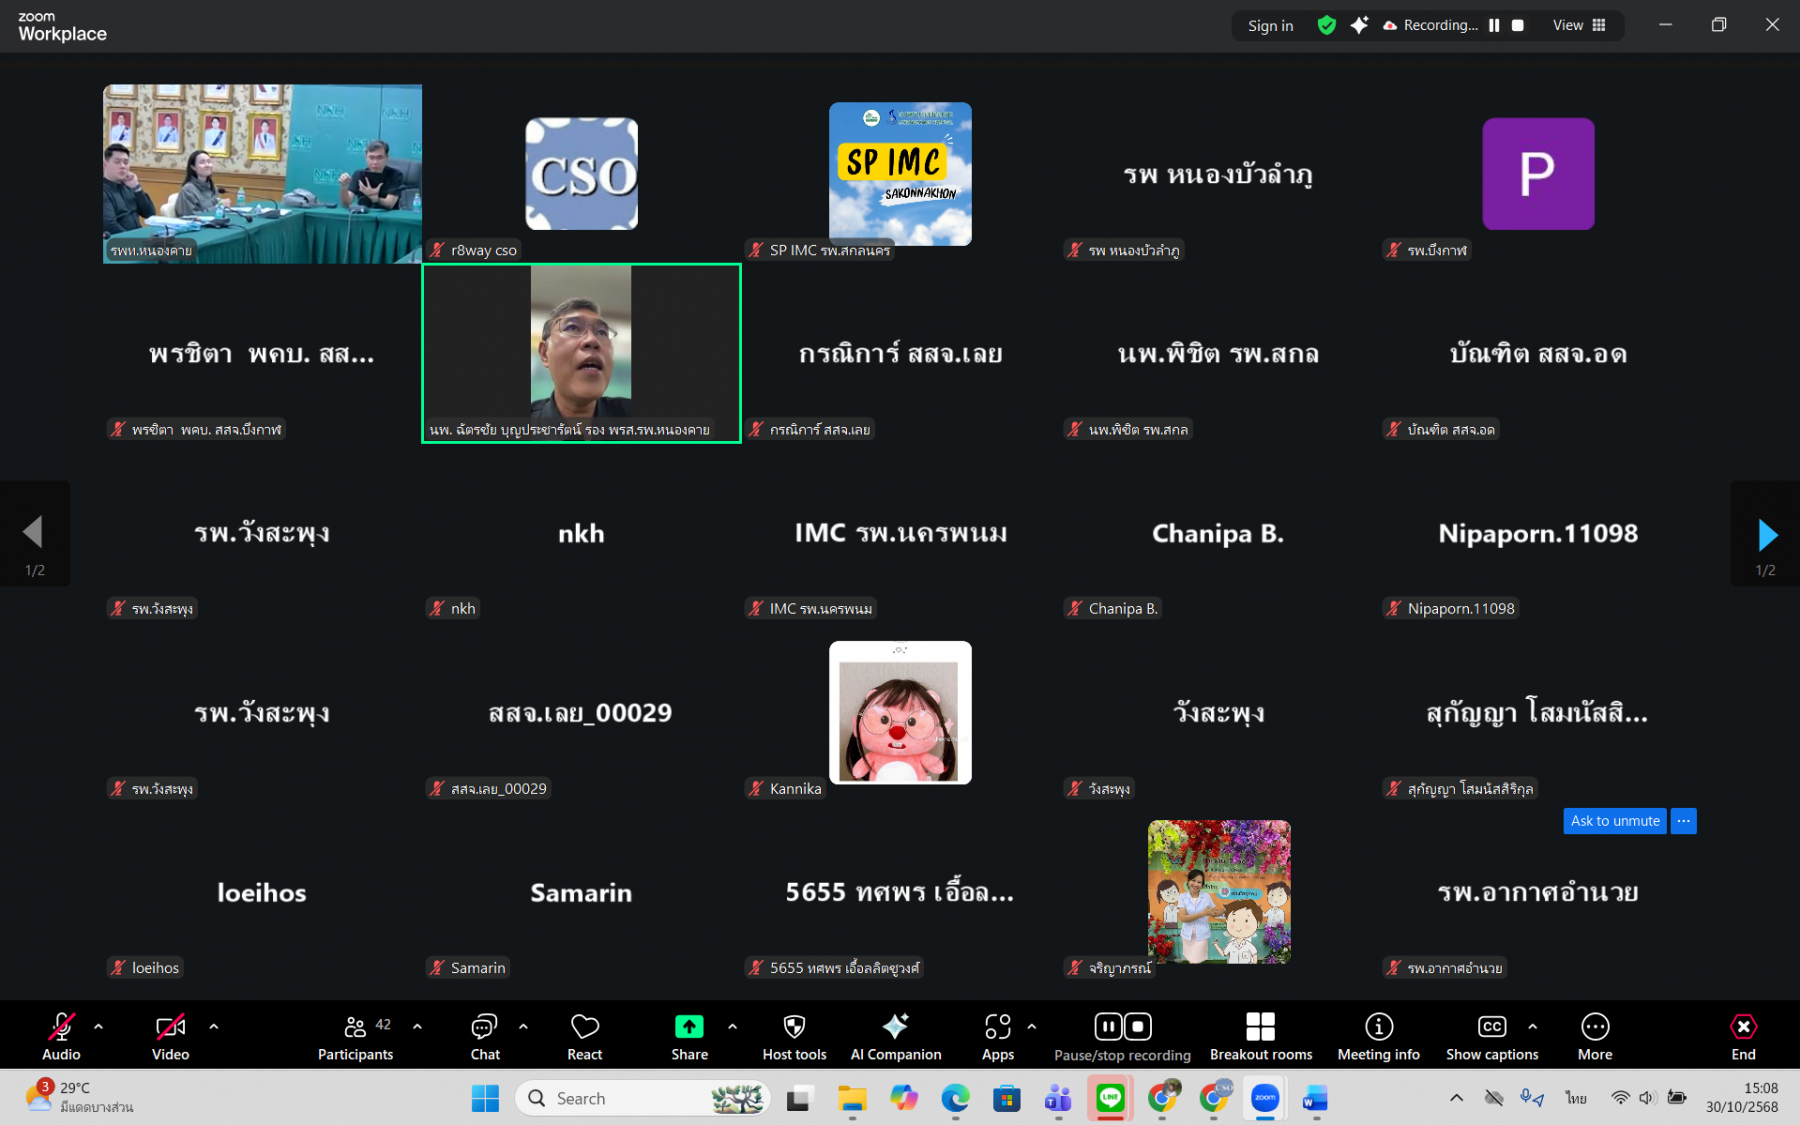Unmute microphone with Audio button
Screen dimensions: 1800x1125
click(x=61, y=1036)
